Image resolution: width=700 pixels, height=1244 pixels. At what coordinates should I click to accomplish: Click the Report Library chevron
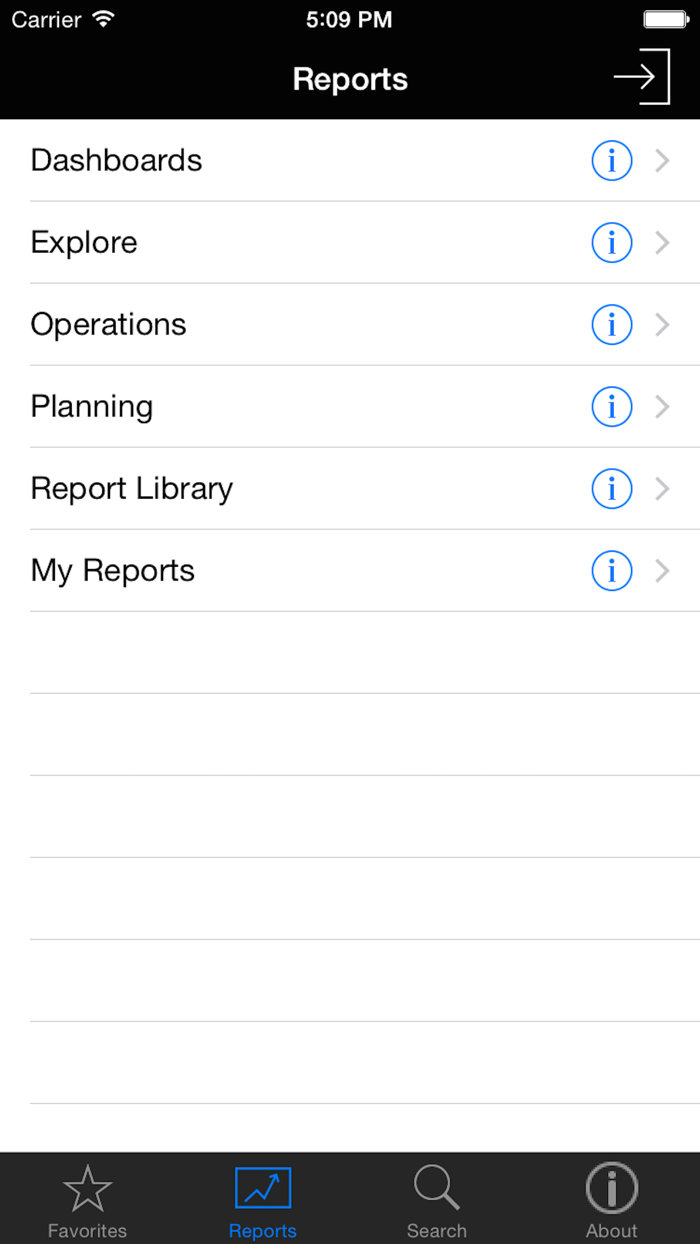coord(662,489)
